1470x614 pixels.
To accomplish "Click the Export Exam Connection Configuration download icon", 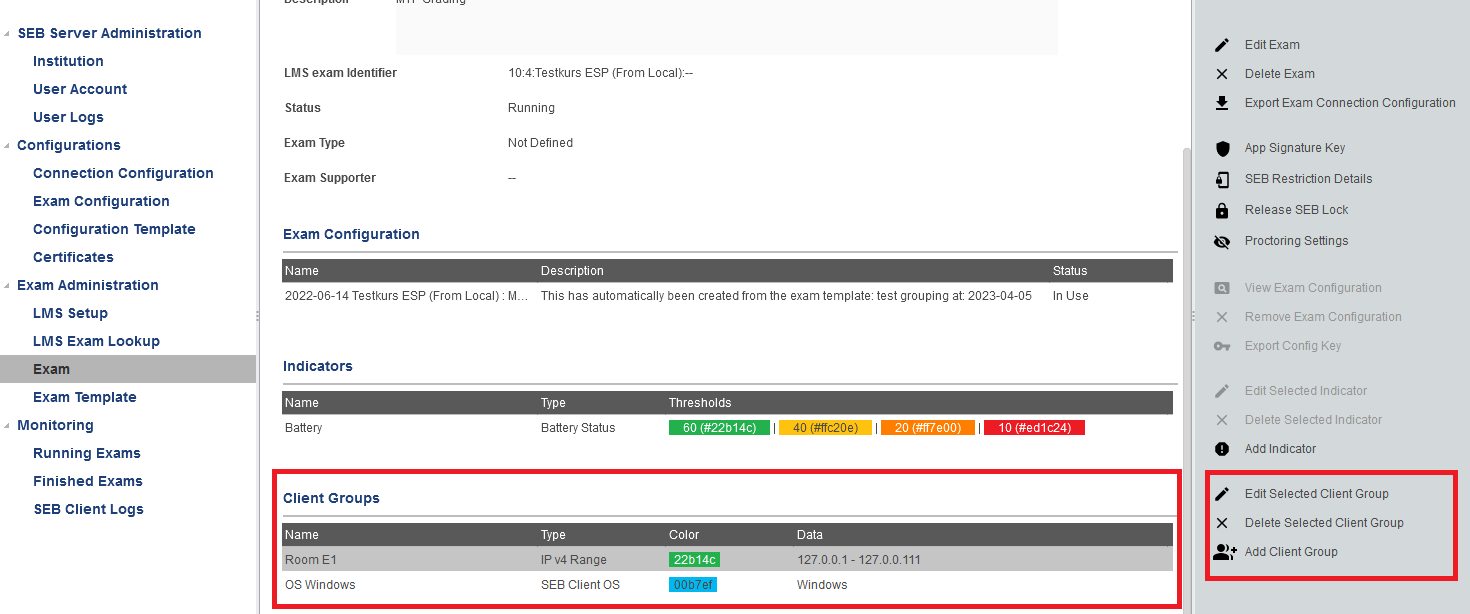I will [x=1221, y=103].
